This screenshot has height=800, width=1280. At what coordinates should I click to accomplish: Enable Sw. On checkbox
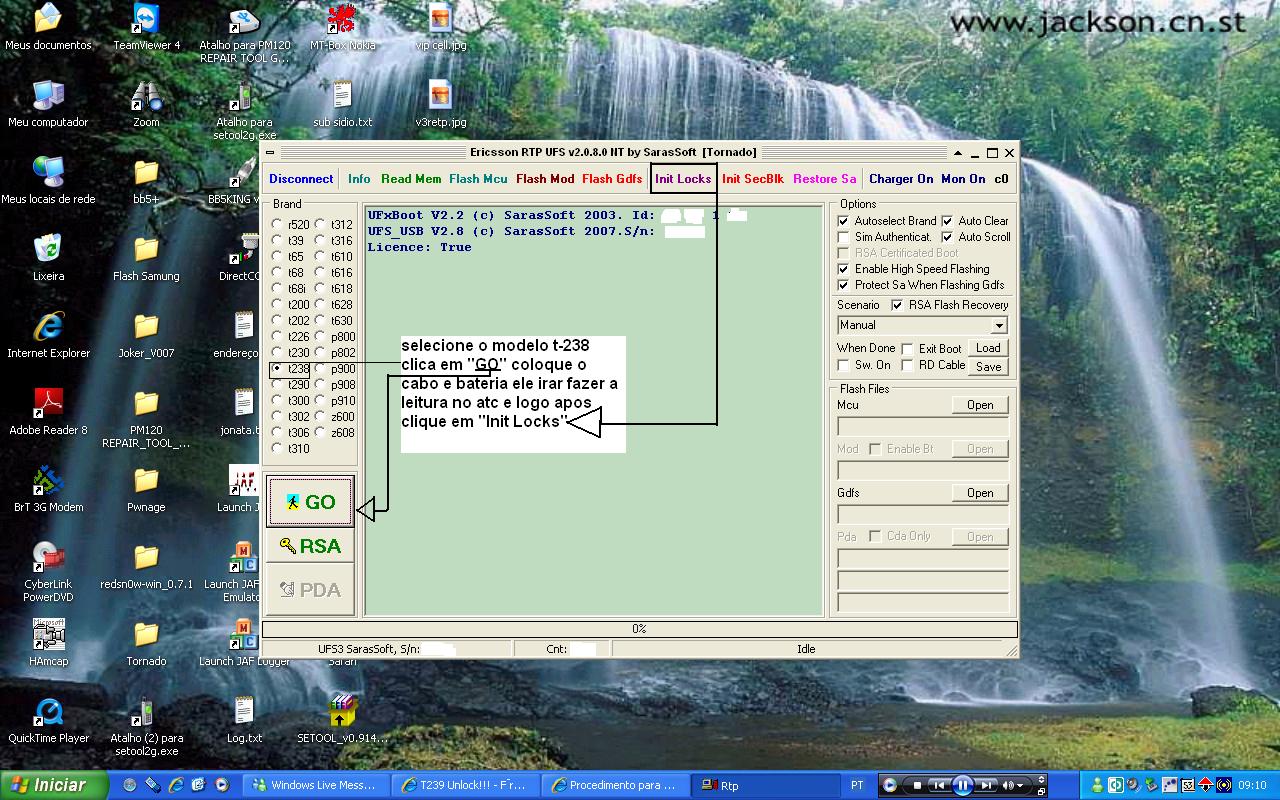843,365
